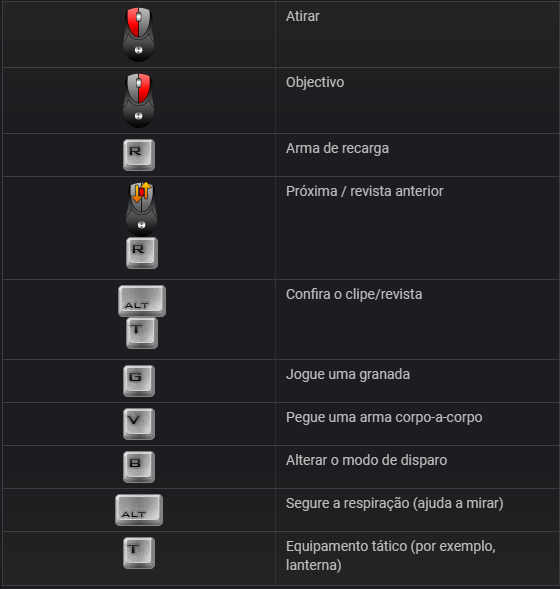Select the Atirar label text
This screenshot has width=560, height=589.
(x=303, y=16)
